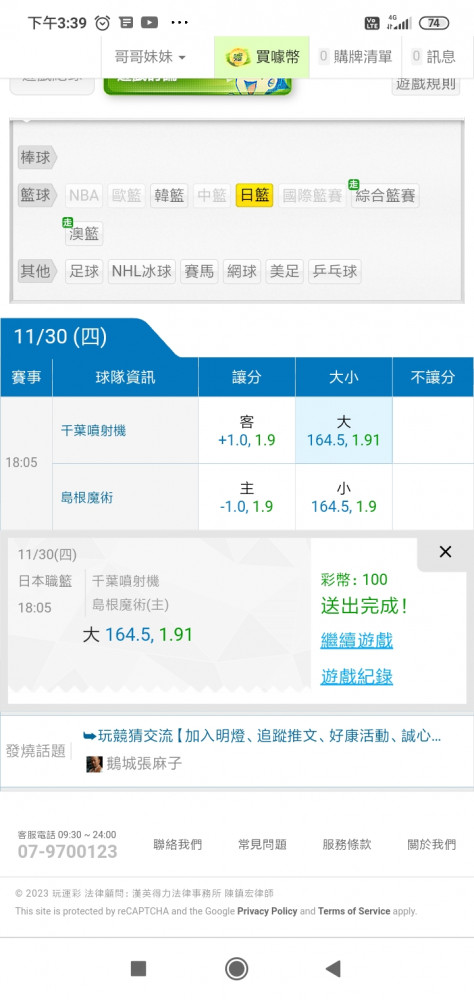Open 鵝城張麻子 avatar thumbnail
This screenshot has width=474, height=1000.
coord(94,763)
